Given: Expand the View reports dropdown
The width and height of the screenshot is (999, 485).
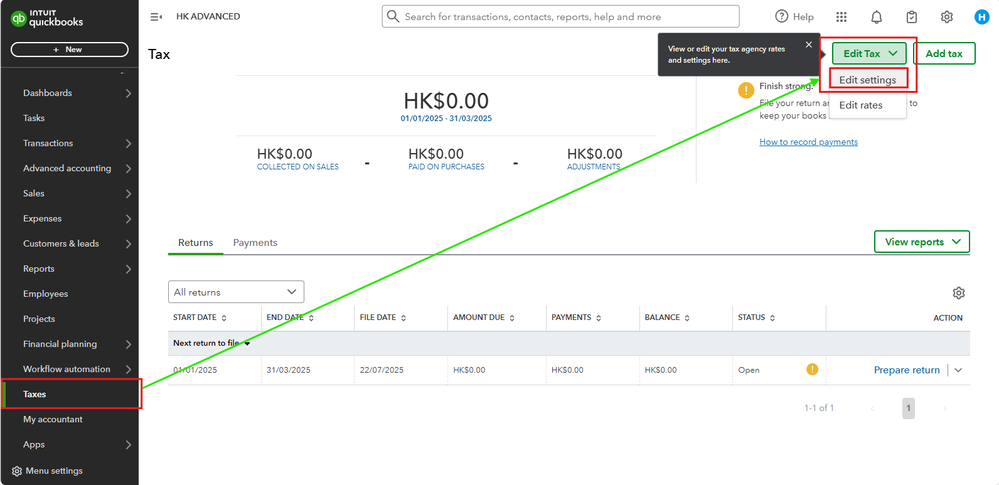Looking at the screenshot, I should [922, 242].
